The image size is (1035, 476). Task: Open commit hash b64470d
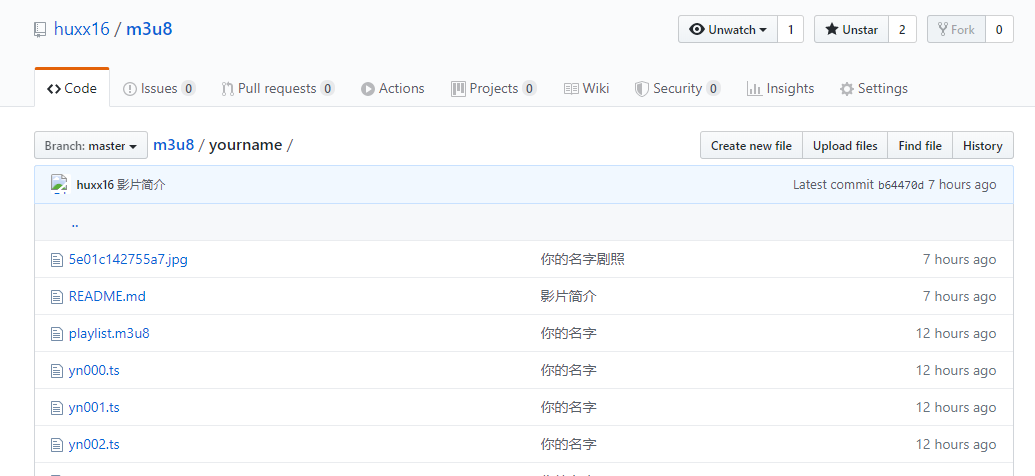[901, 185]
